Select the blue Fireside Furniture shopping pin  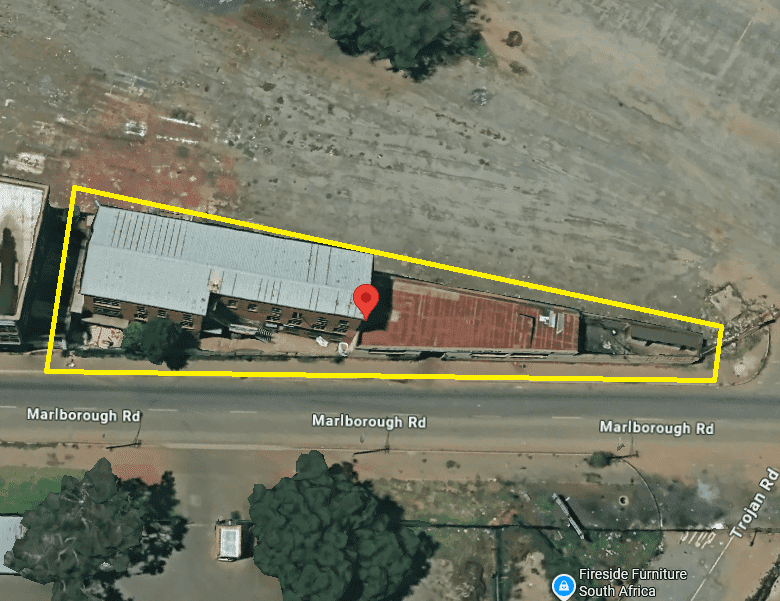(563, 586)
